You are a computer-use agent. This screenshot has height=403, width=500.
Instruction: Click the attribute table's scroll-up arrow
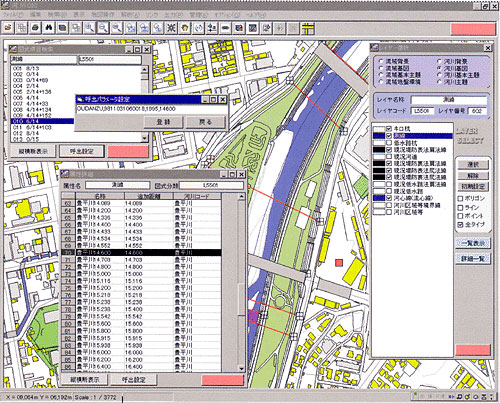pos(242,197)
